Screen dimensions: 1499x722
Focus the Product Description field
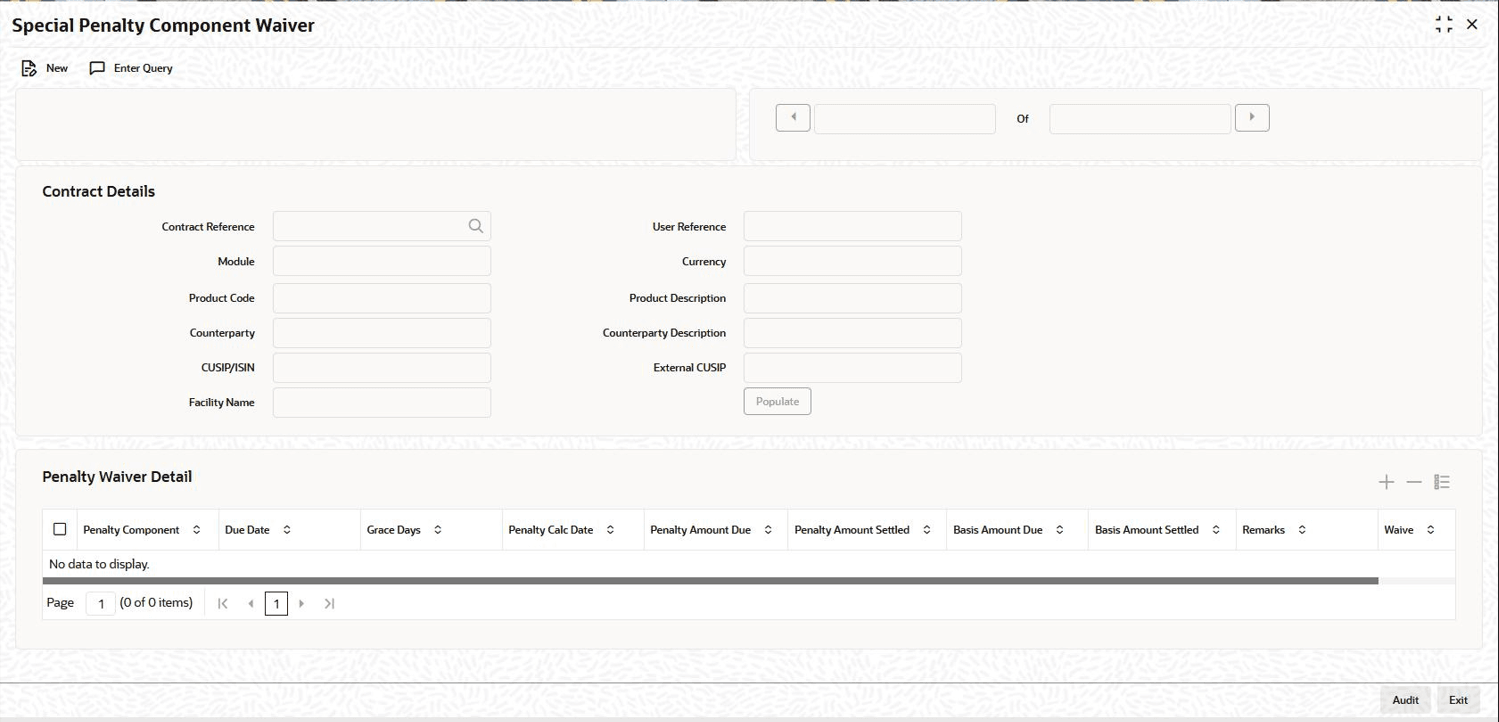tap(853, 298)
